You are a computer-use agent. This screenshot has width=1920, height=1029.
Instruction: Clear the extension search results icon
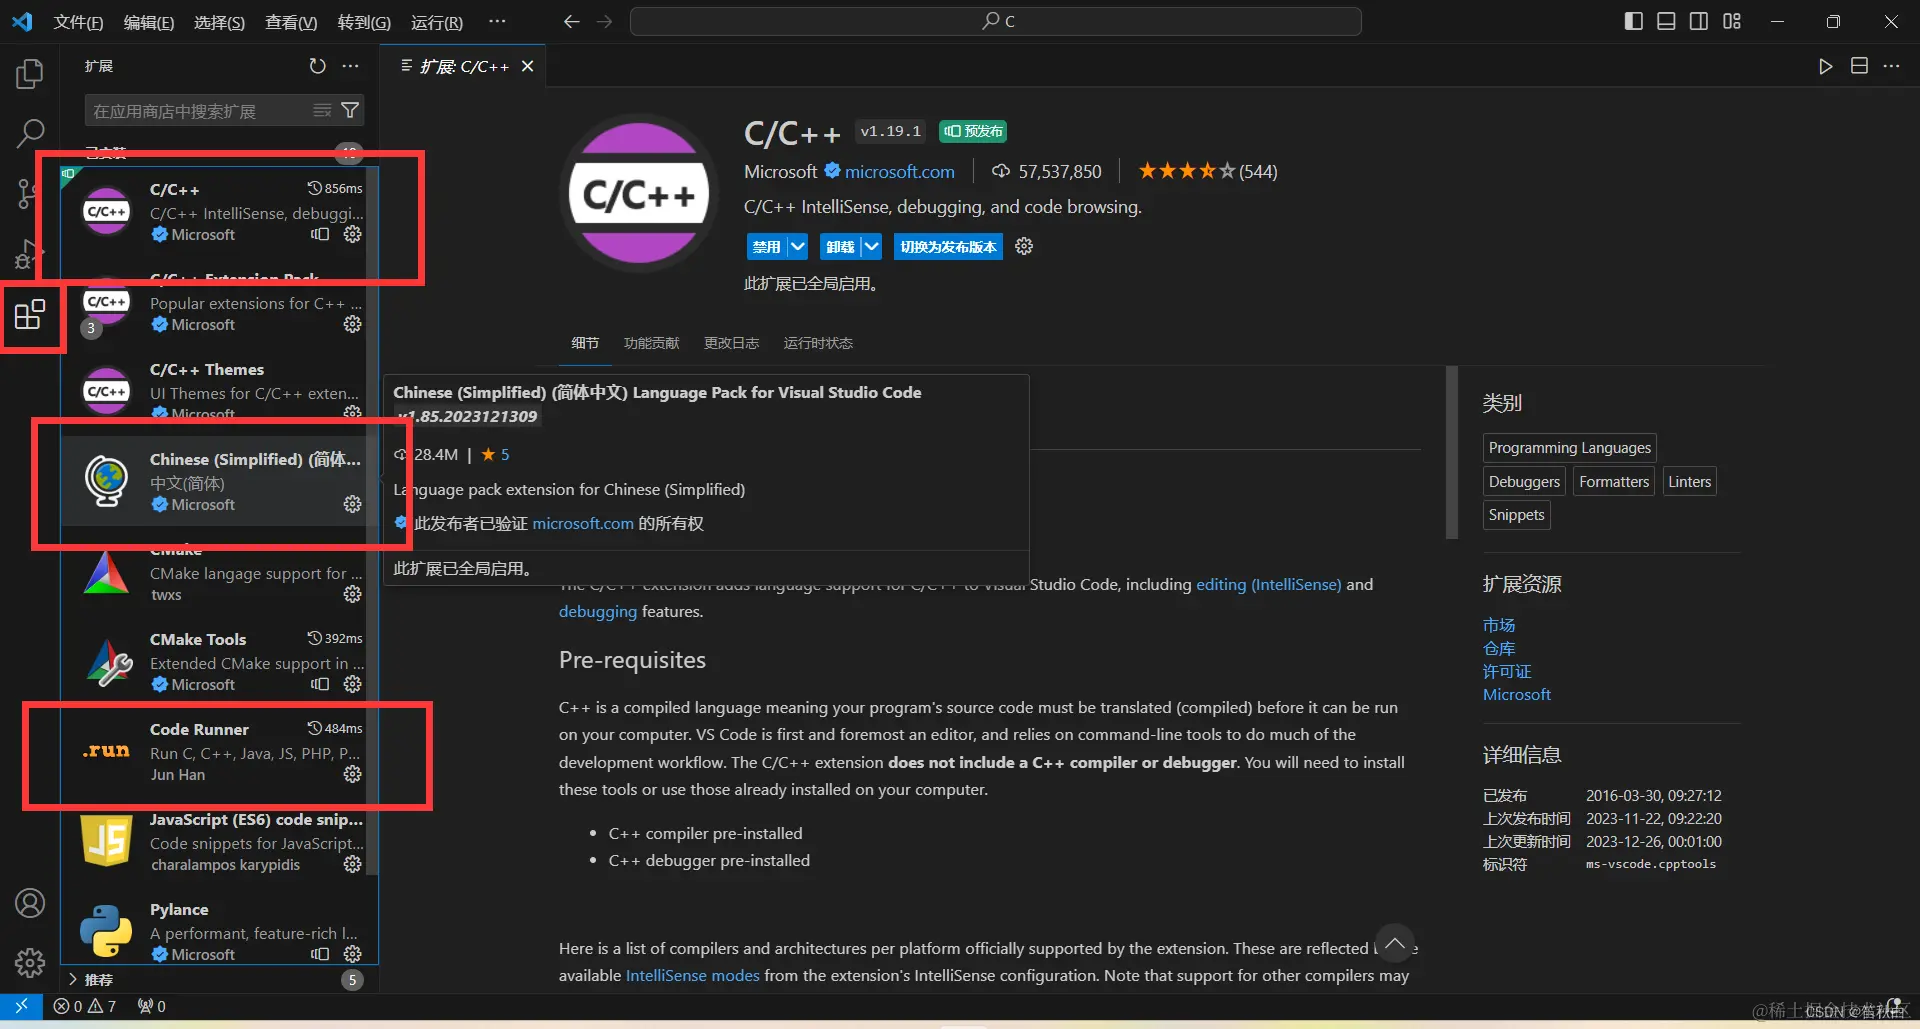pyautogui.click(x=322, y=110)
